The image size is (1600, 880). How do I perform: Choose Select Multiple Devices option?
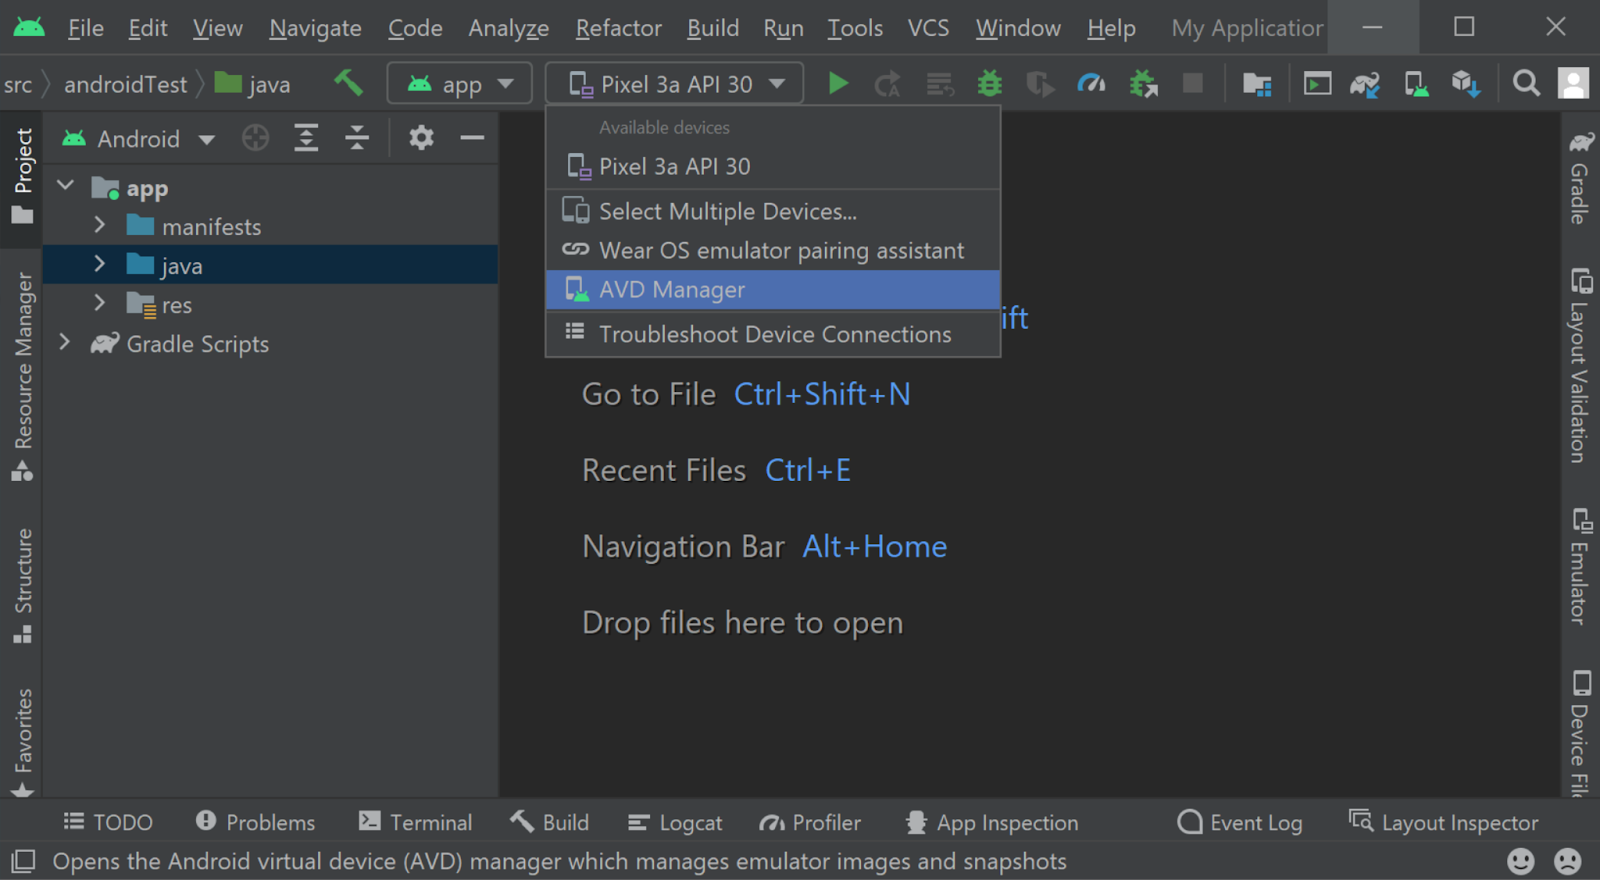(x=773, y=212)
